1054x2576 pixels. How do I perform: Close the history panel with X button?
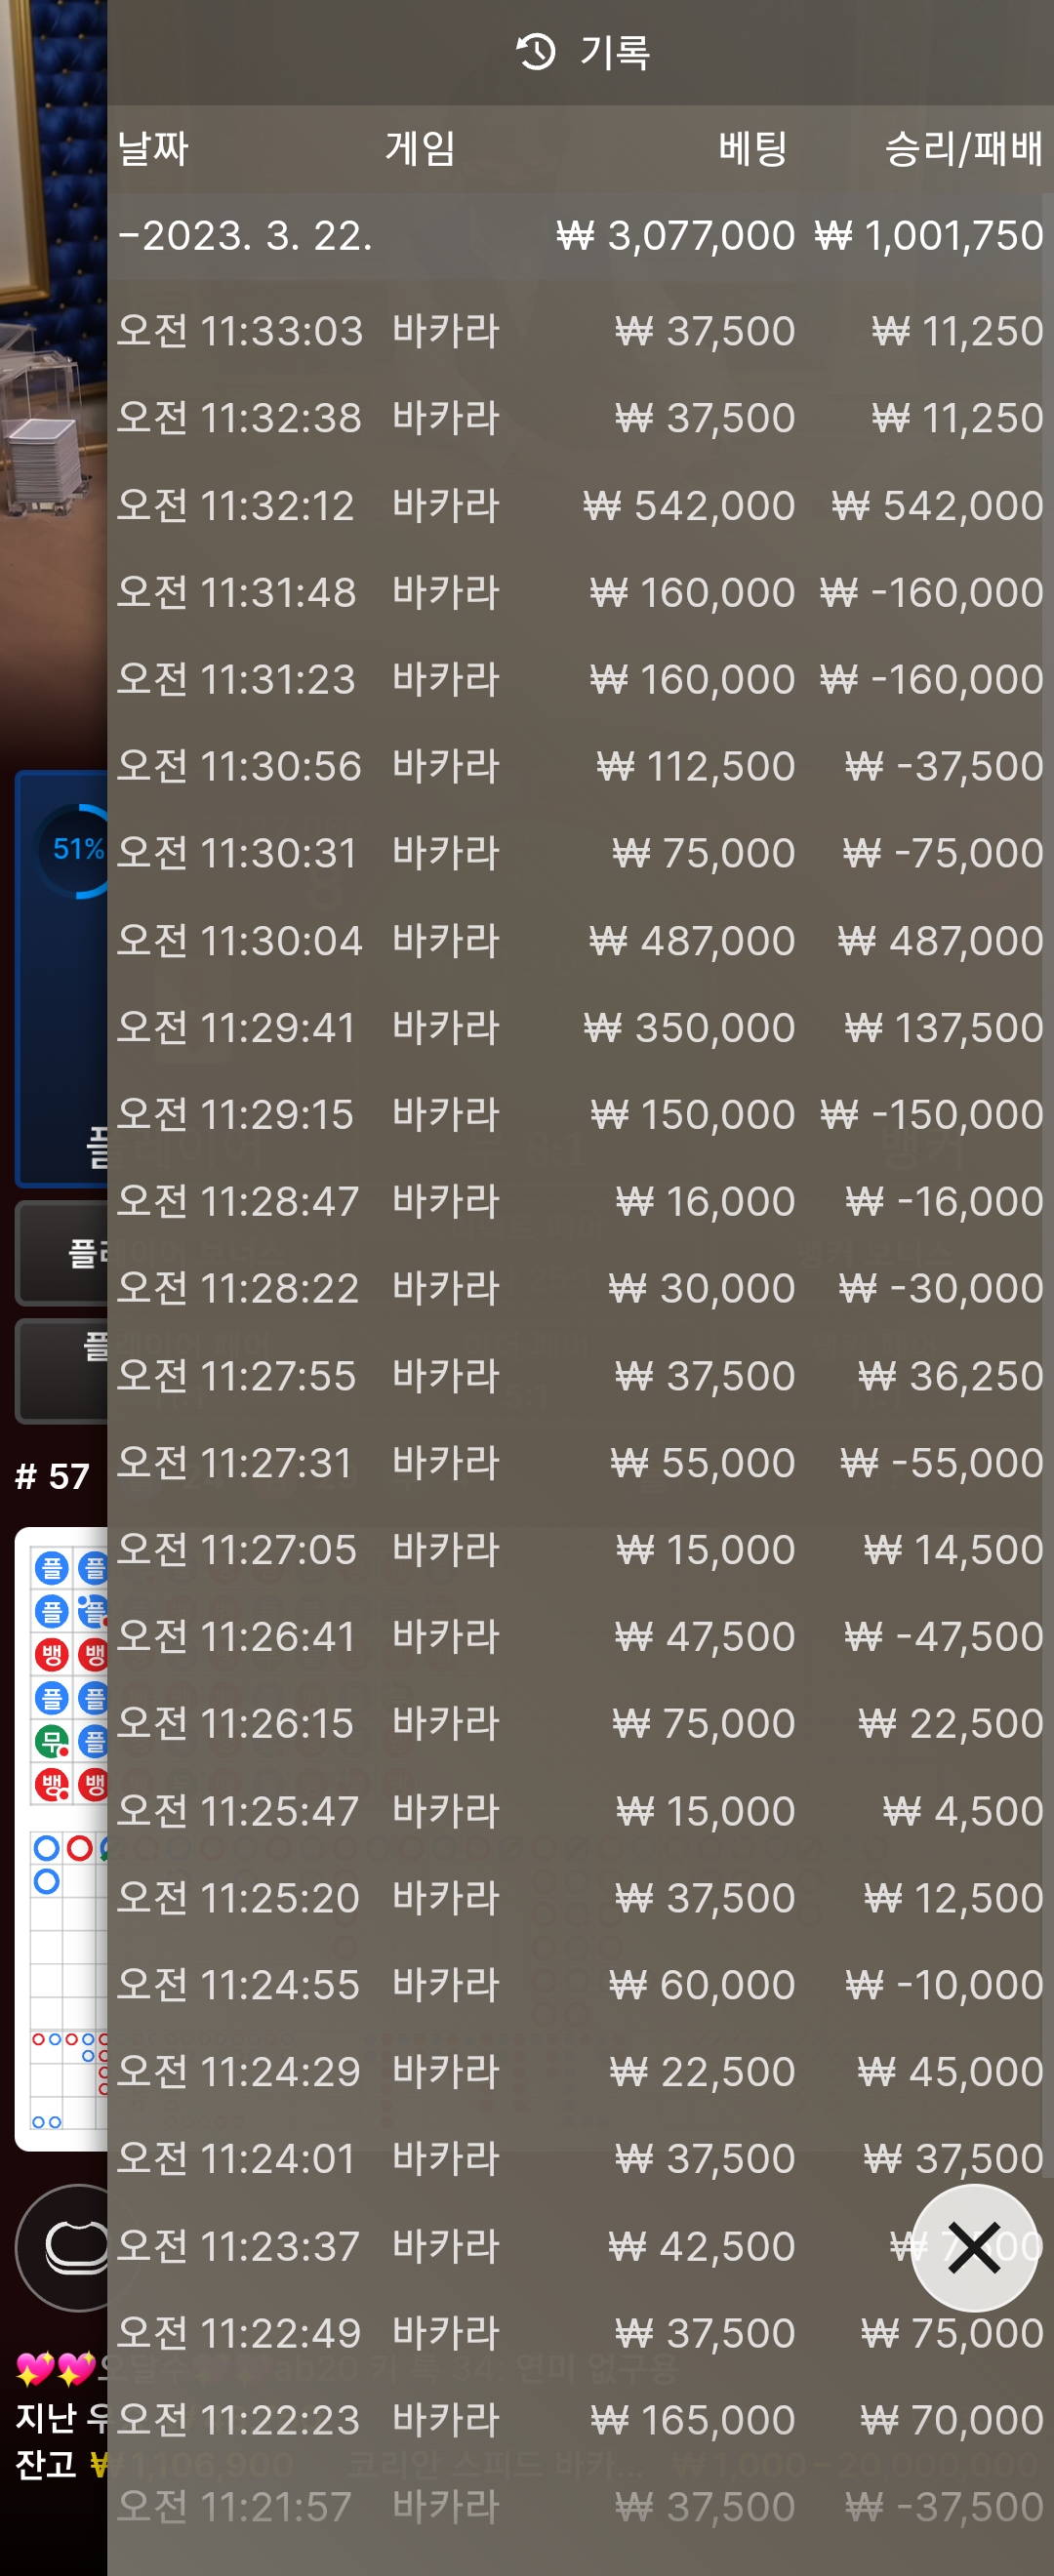[974, 2247]
